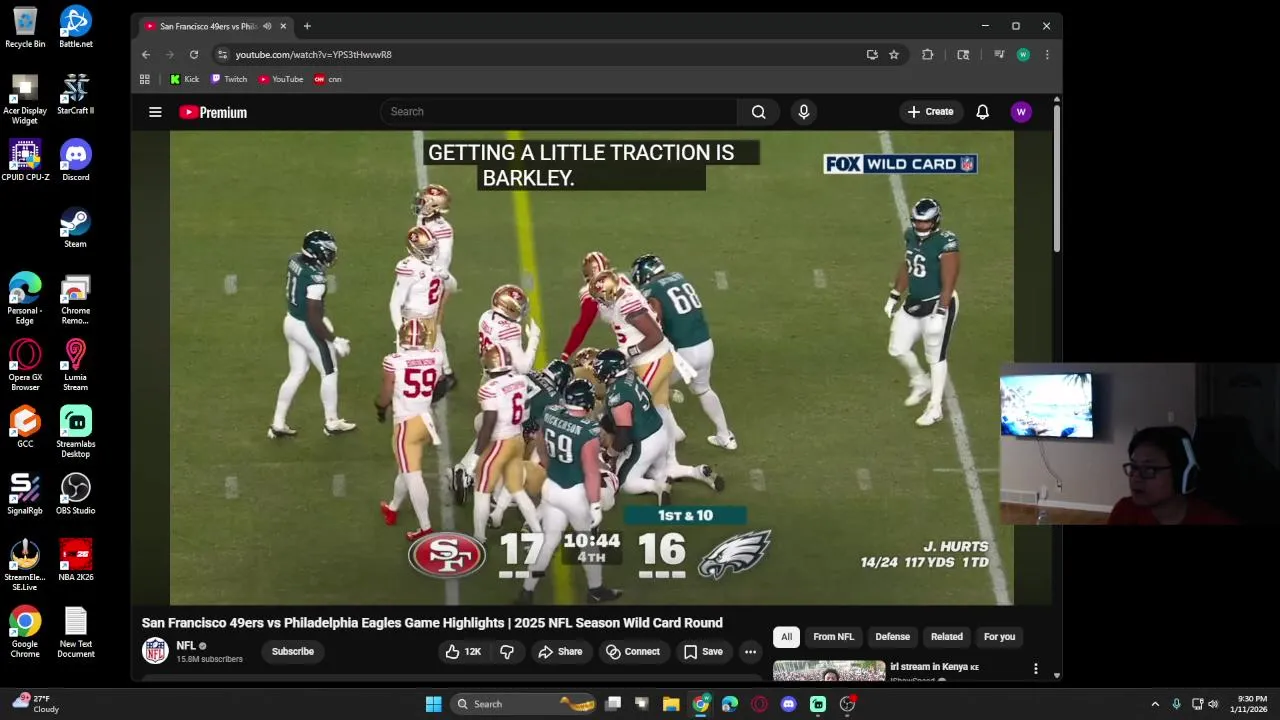Open Chrome apps grid in bookmarks bar
This screenshot has height=720, width=1280.
[x=145, y=79]
